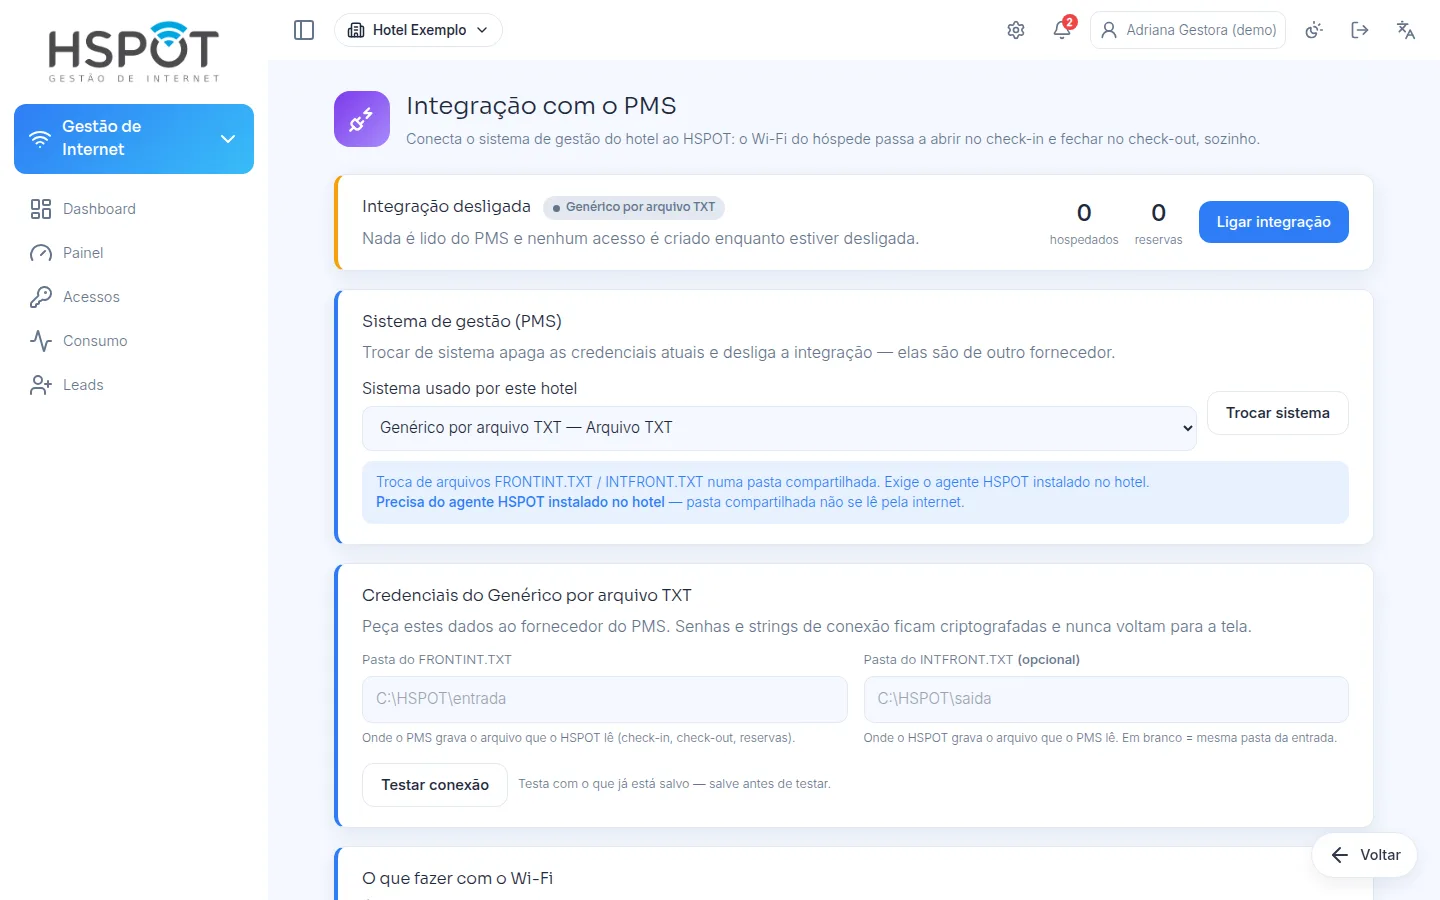Click the hotel building icon beside Hotel Exemplo
1440x900 pixels.
click(x=356, y=30)
